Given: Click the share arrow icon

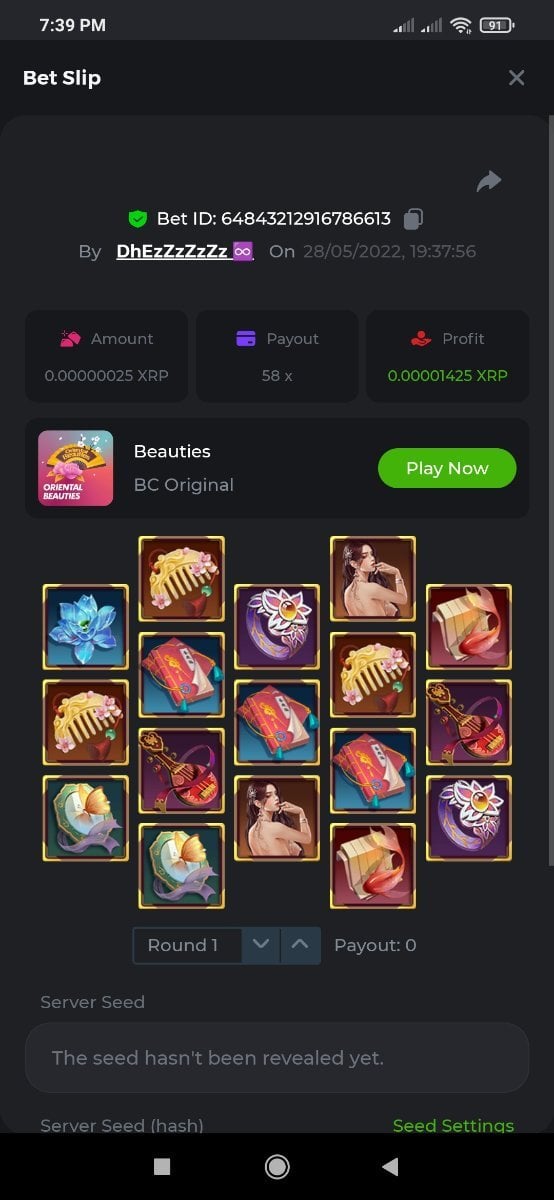Looking at the screenshot, I should (x=488, y=181).
